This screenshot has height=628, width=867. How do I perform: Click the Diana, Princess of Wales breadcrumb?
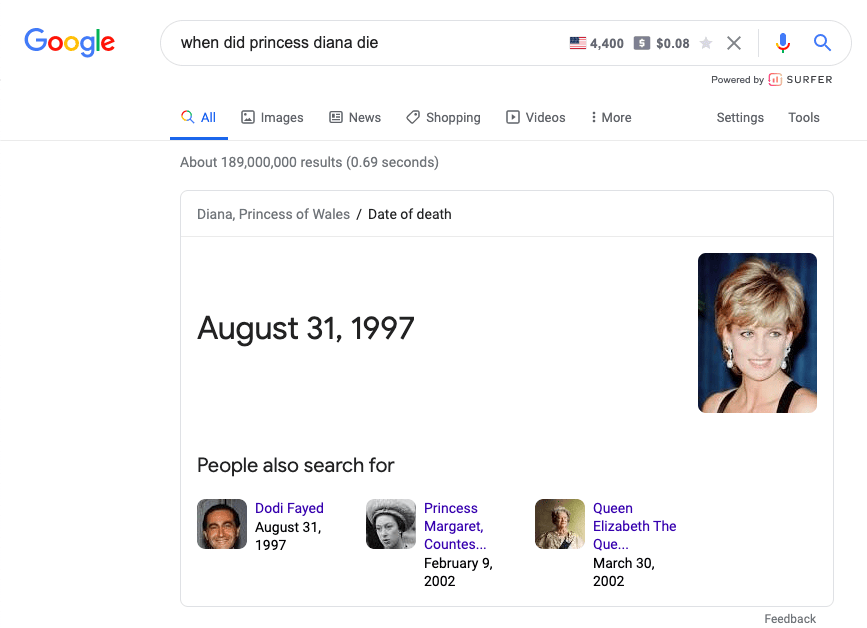273,214
